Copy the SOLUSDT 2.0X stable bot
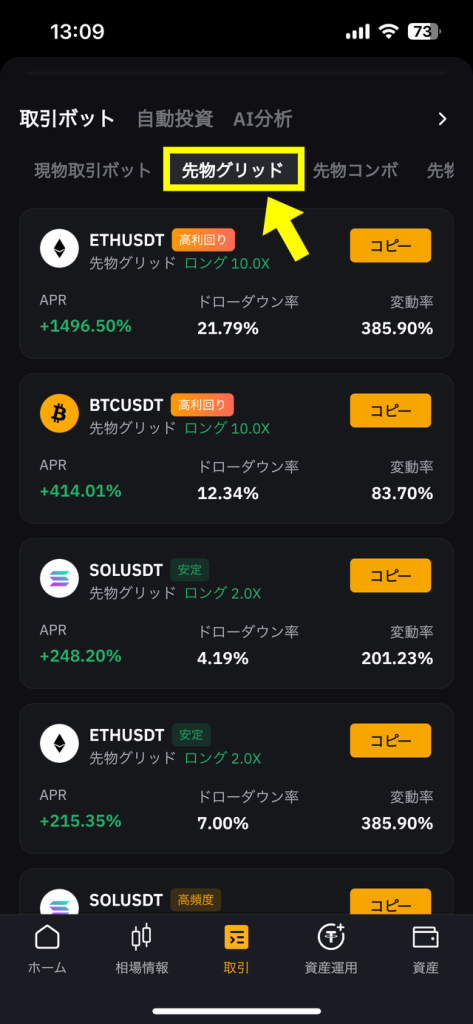This screenshot has height=1024, width=473. pos(391,575)
